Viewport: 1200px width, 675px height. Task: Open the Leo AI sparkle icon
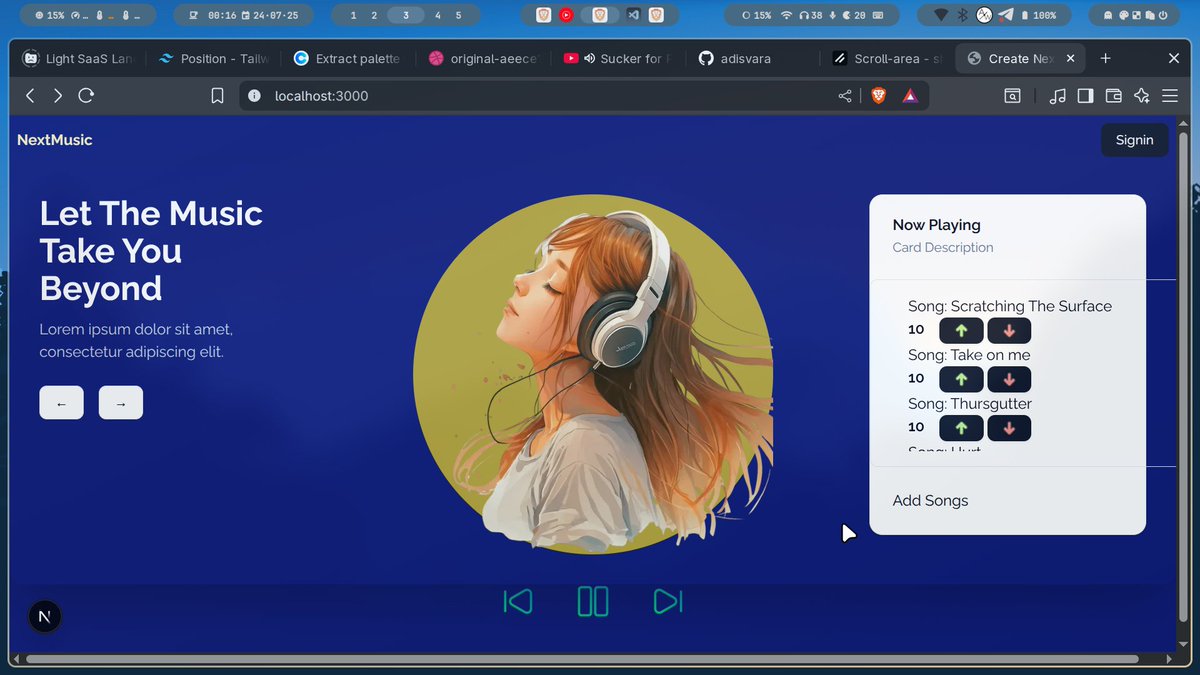[1142, 96]
